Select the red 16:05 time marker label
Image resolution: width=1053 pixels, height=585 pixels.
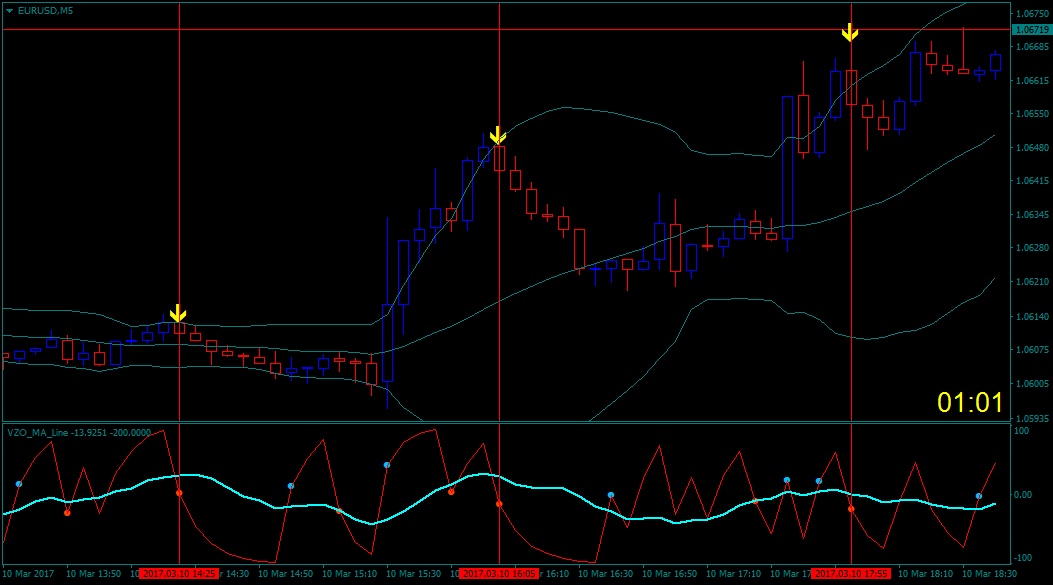click(499, 574)
